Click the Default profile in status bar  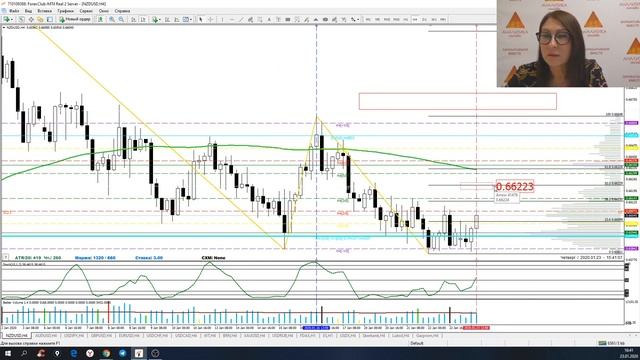pyautogui.click(x=417, y=343)
